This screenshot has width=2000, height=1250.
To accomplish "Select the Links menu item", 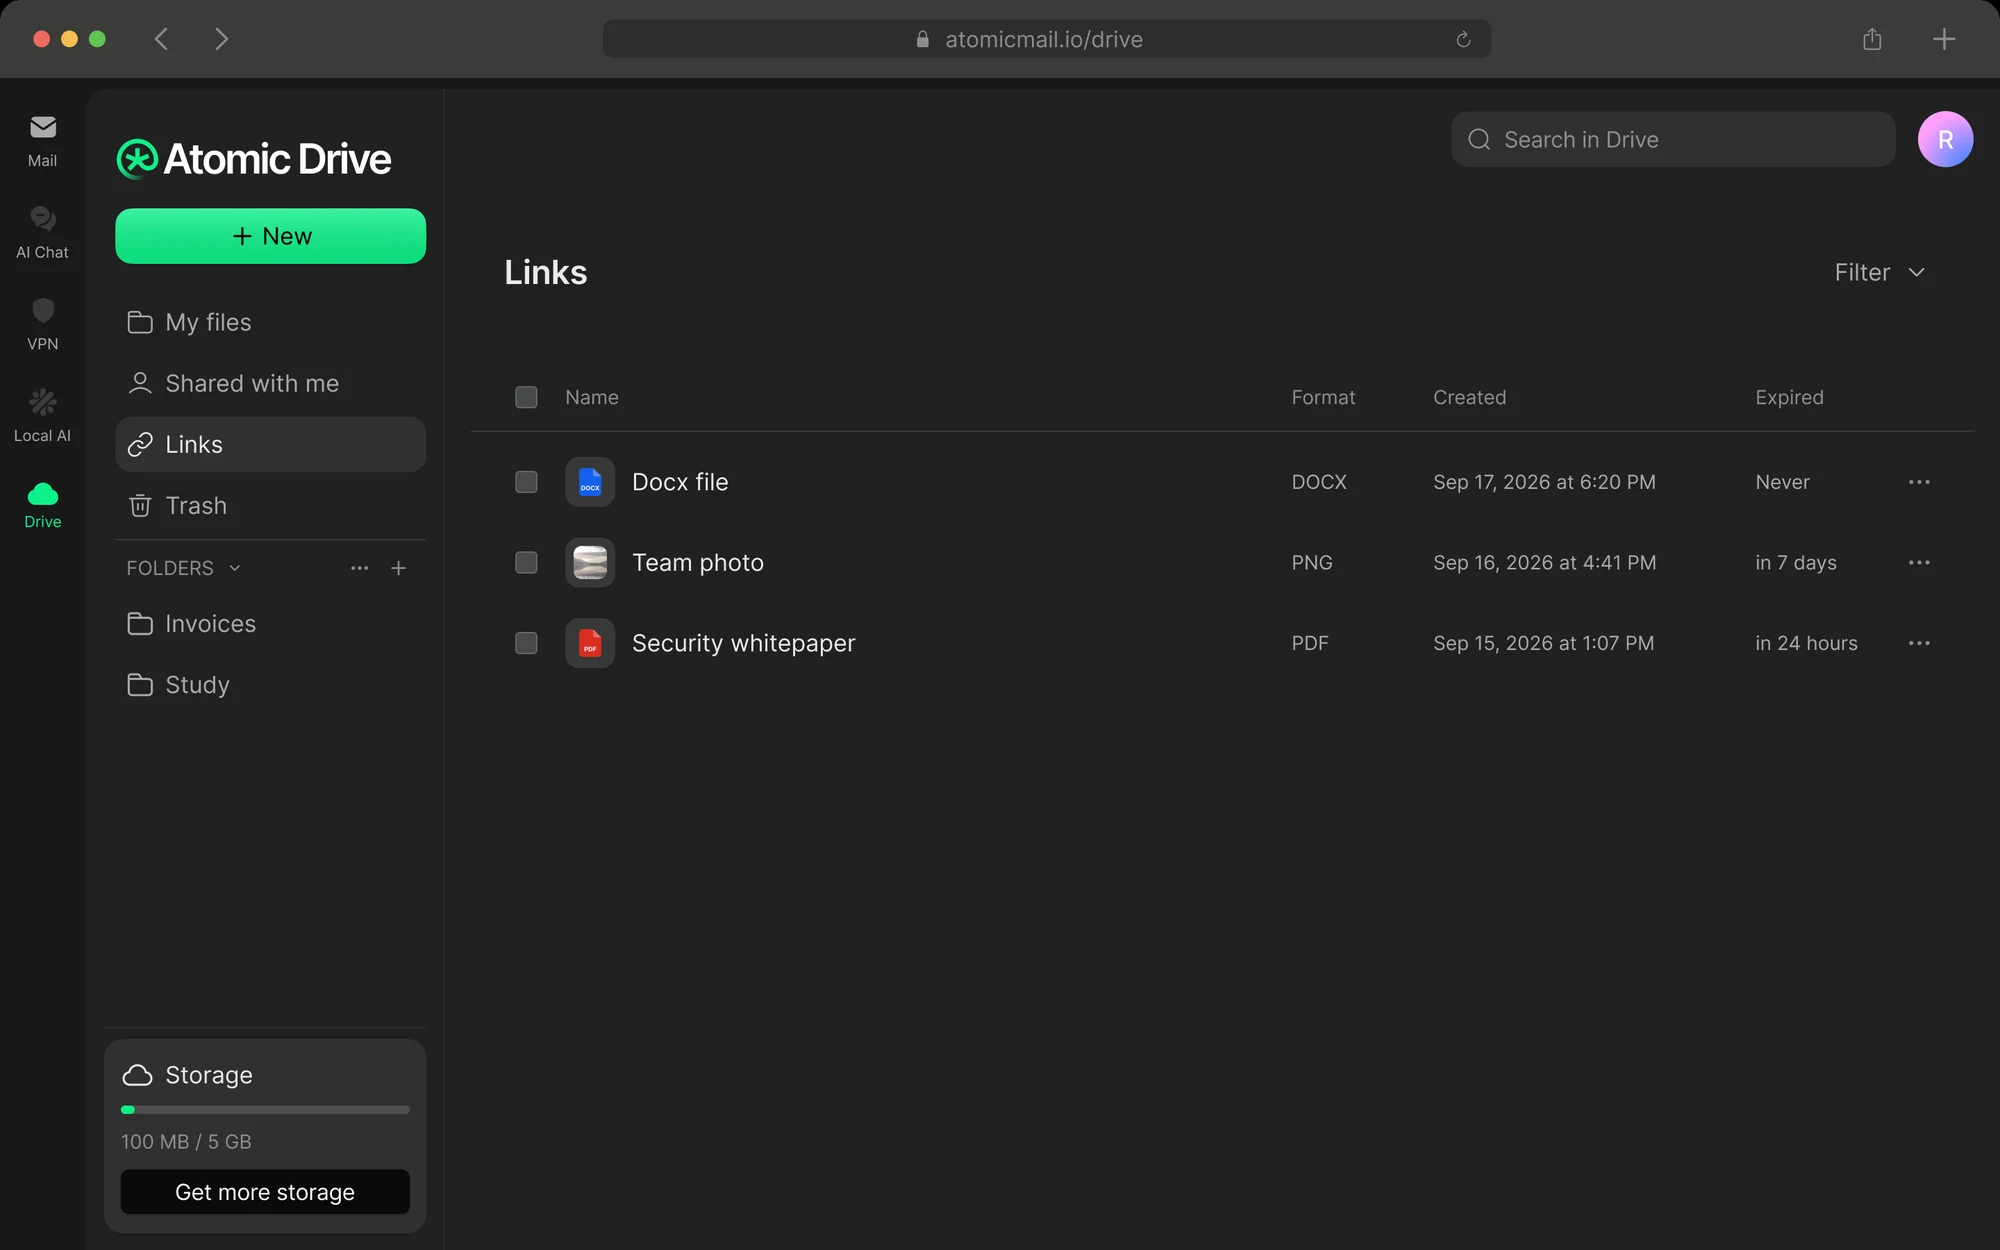I will [270, 444].
